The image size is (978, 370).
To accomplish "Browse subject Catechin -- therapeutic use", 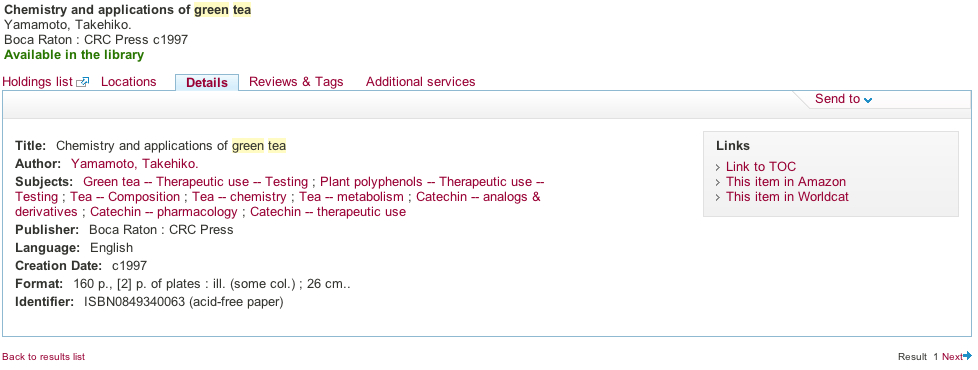I will click(328, 212).
